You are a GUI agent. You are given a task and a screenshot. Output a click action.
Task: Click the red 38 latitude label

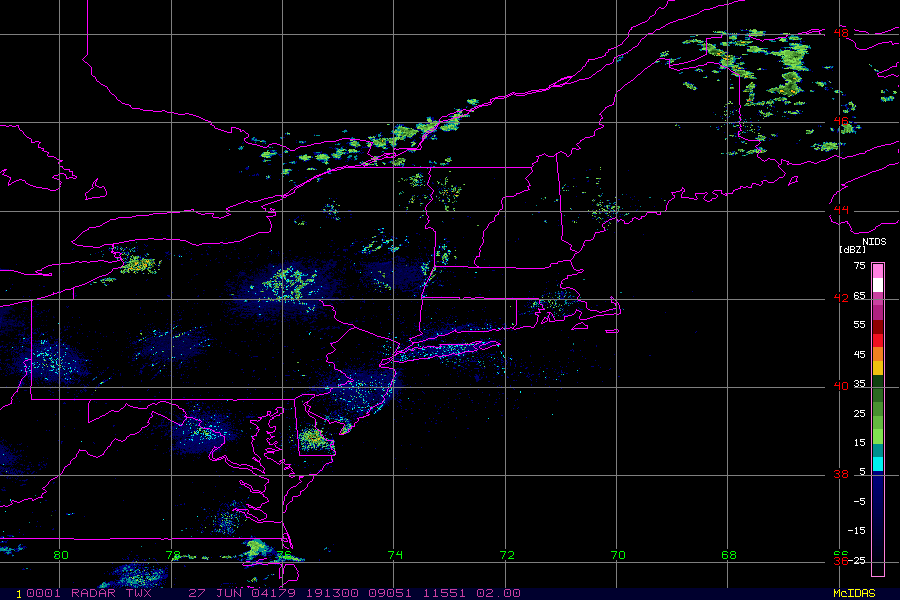tap(840, 474)
